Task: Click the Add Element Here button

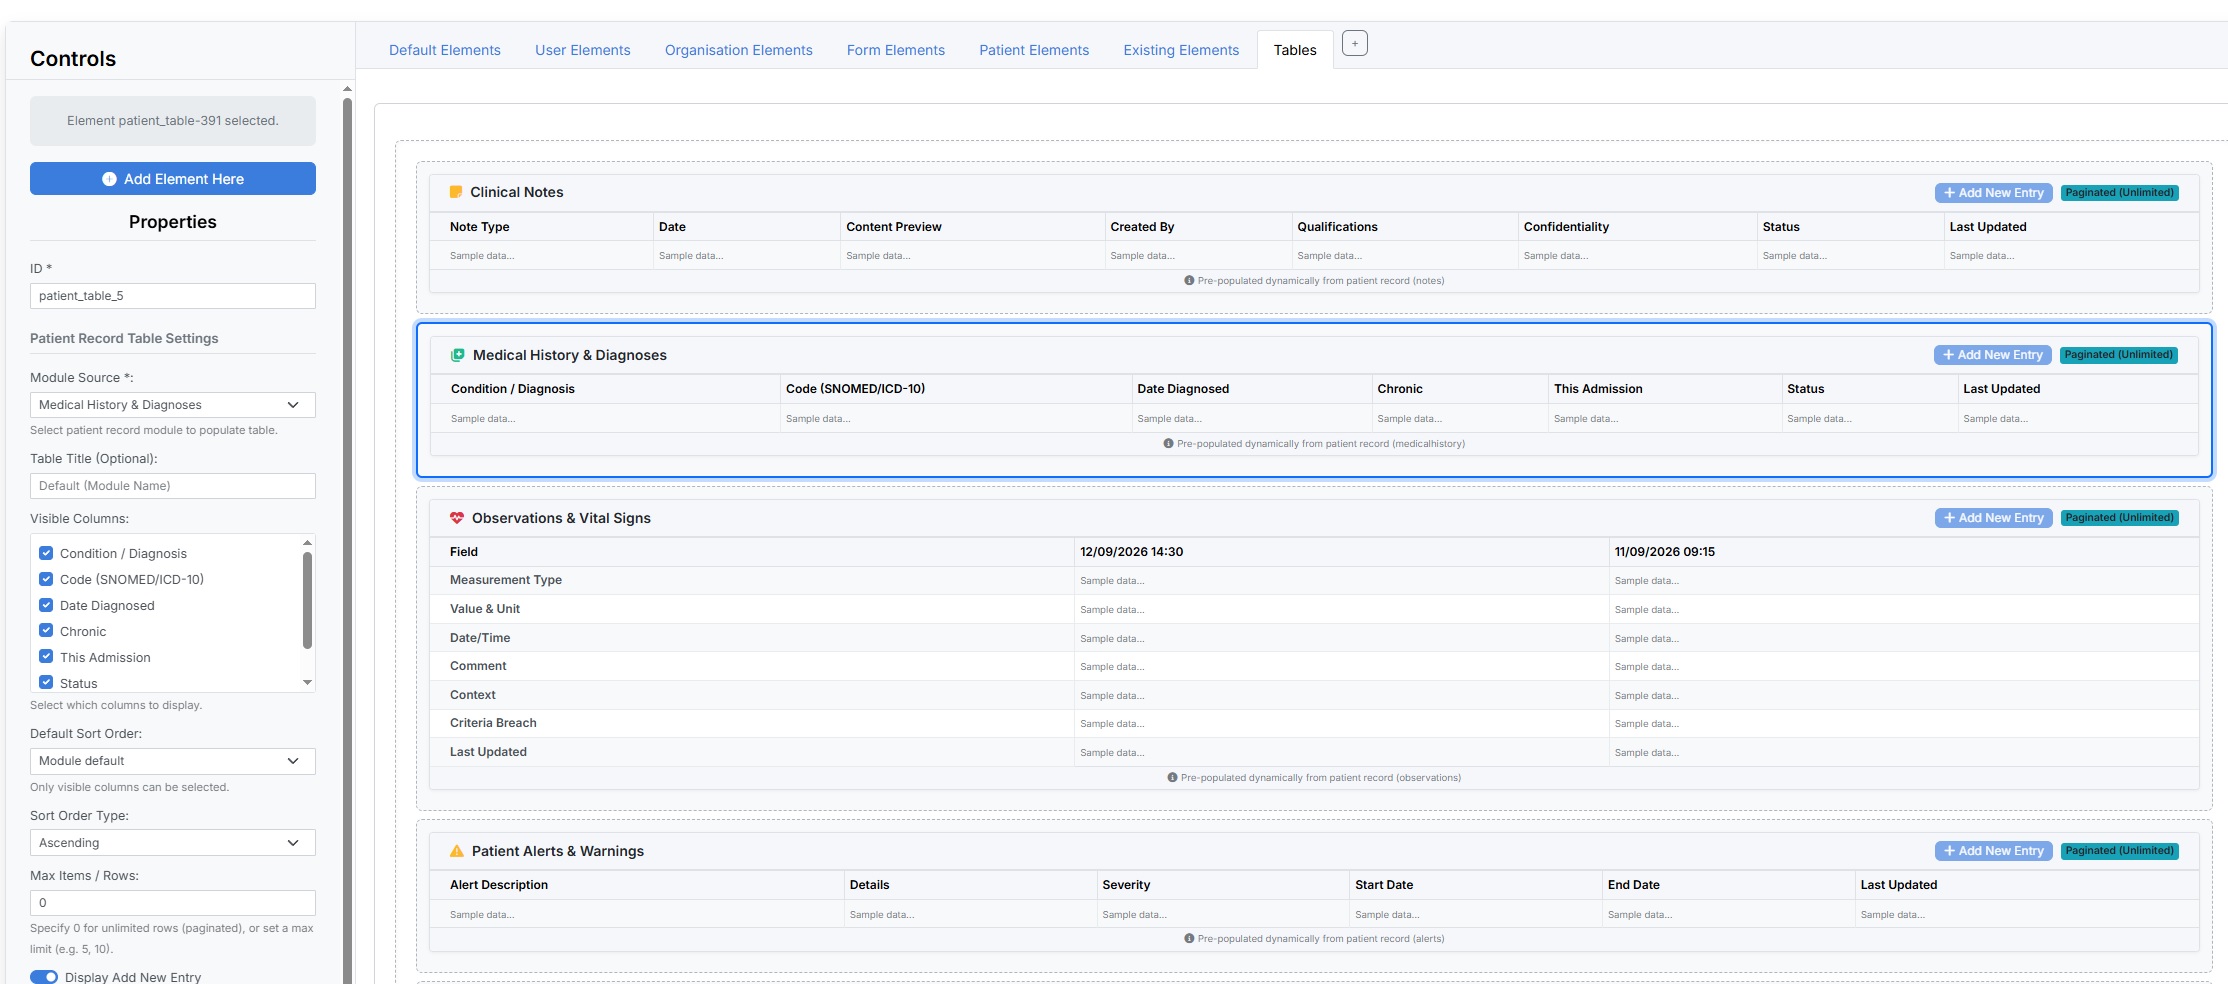Action: [173, 179]
